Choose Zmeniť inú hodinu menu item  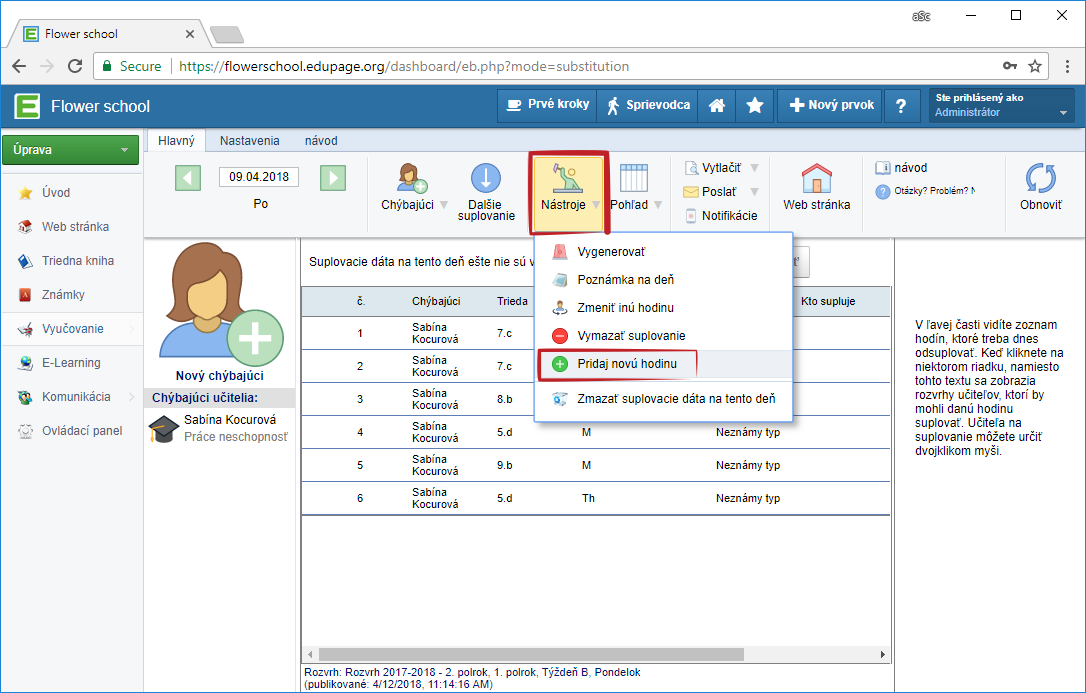click(x=664, y=307)
